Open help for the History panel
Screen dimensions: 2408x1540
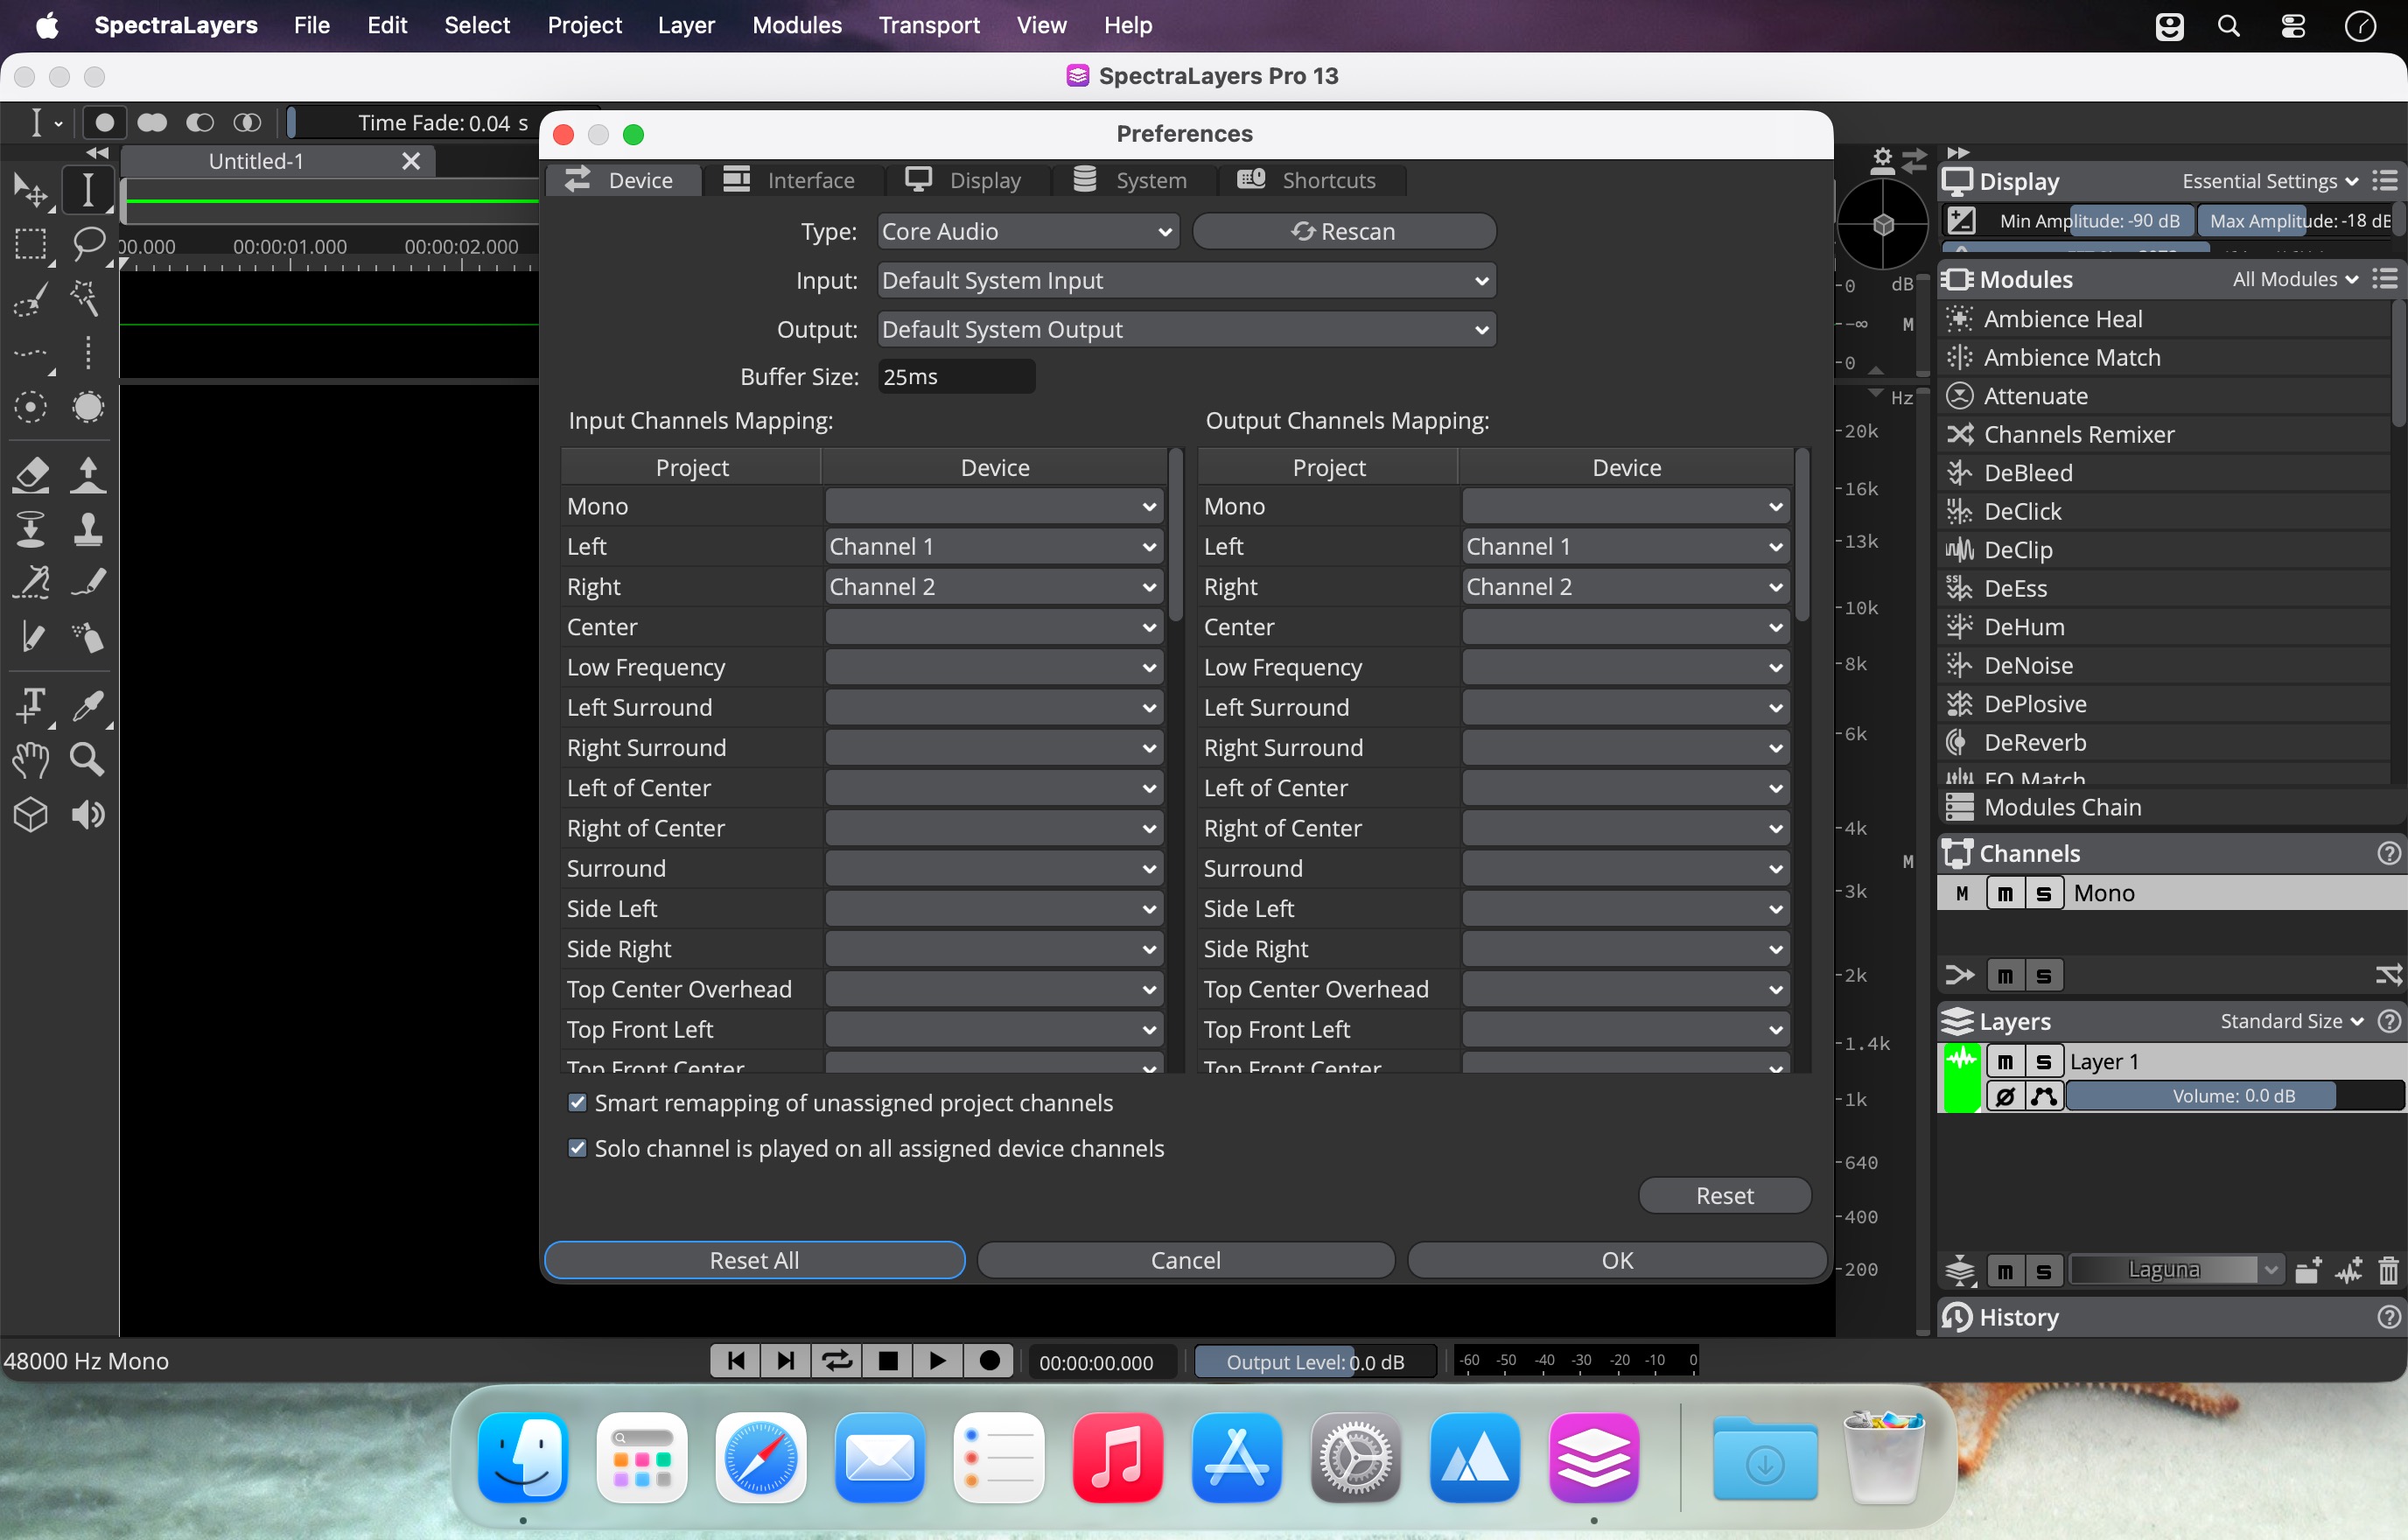pos(2388,1317)
